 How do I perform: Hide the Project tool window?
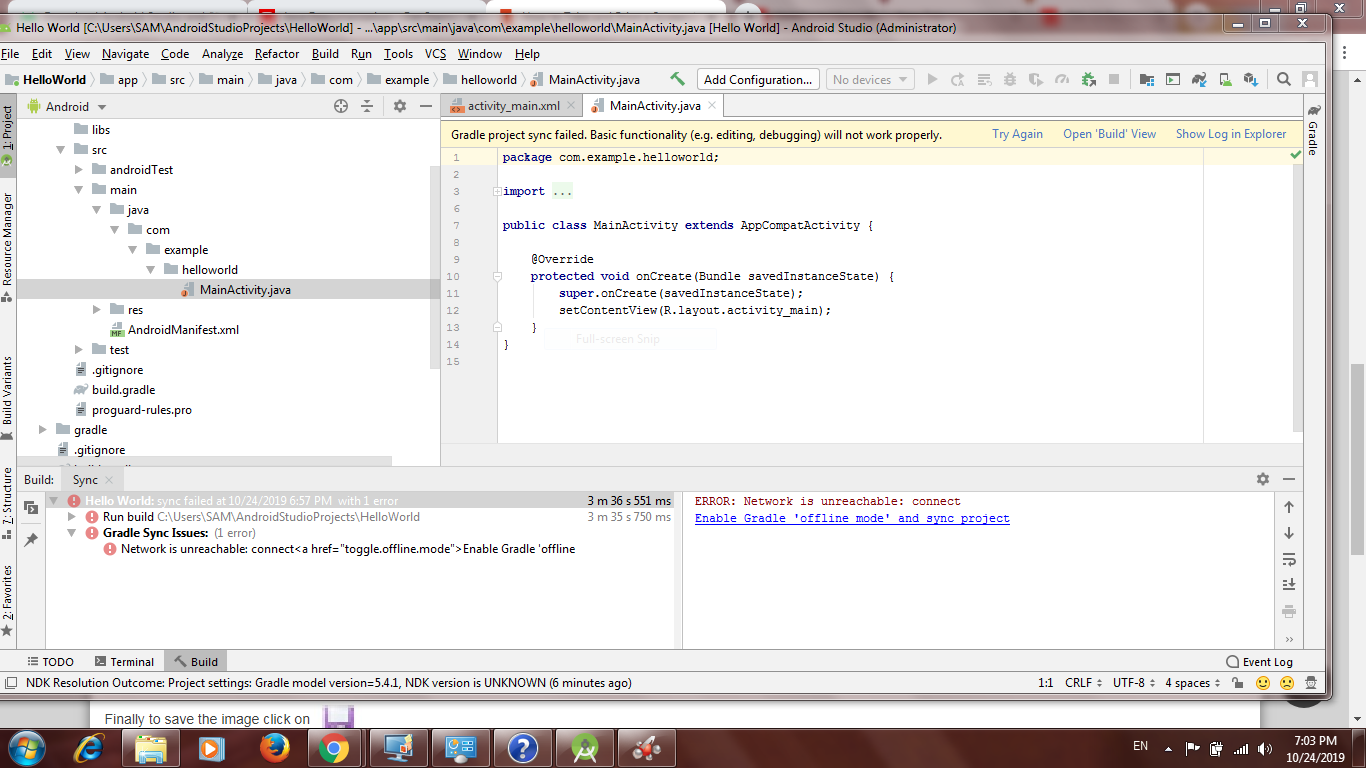426,106
